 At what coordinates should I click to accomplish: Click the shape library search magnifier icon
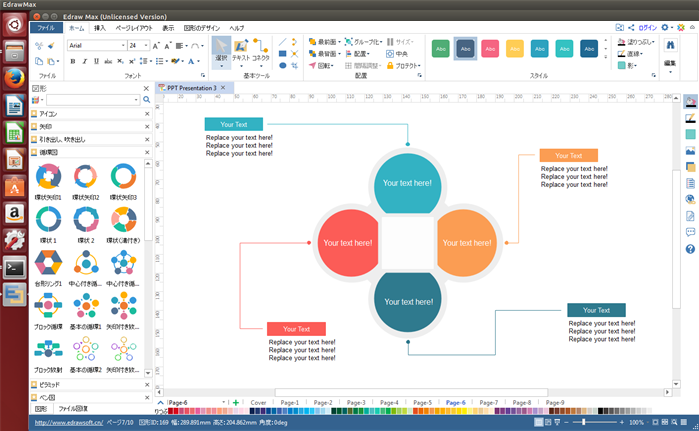(147, 100)
